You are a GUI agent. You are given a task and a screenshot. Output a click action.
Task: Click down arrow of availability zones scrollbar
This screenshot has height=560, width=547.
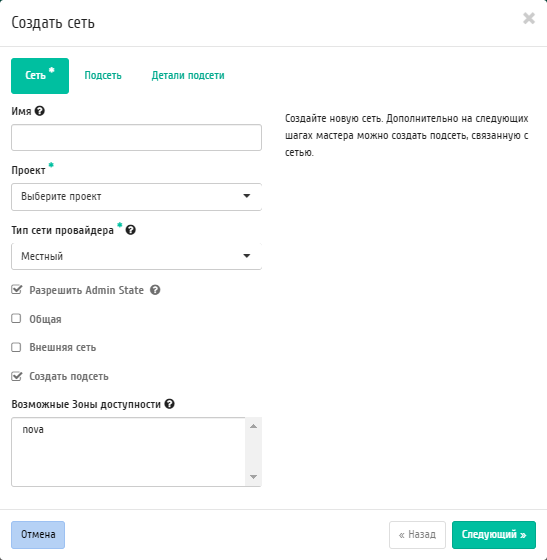click(254, 477)
